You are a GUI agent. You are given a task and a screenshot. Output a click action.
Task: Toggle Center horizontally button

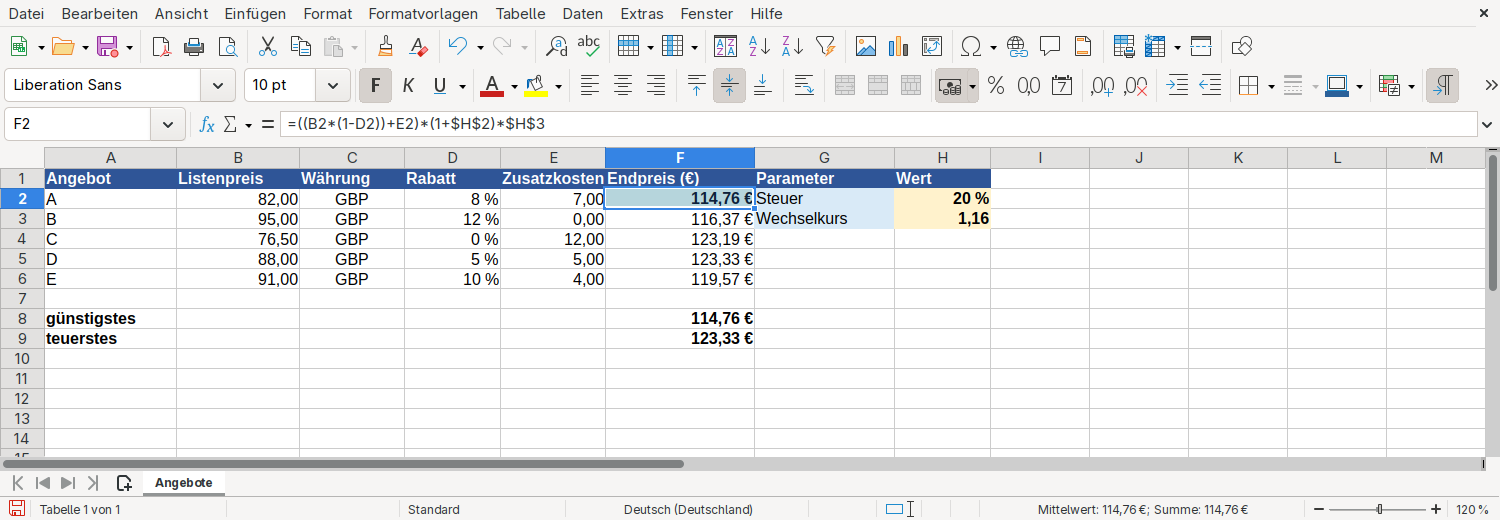[x=623, y=85]
